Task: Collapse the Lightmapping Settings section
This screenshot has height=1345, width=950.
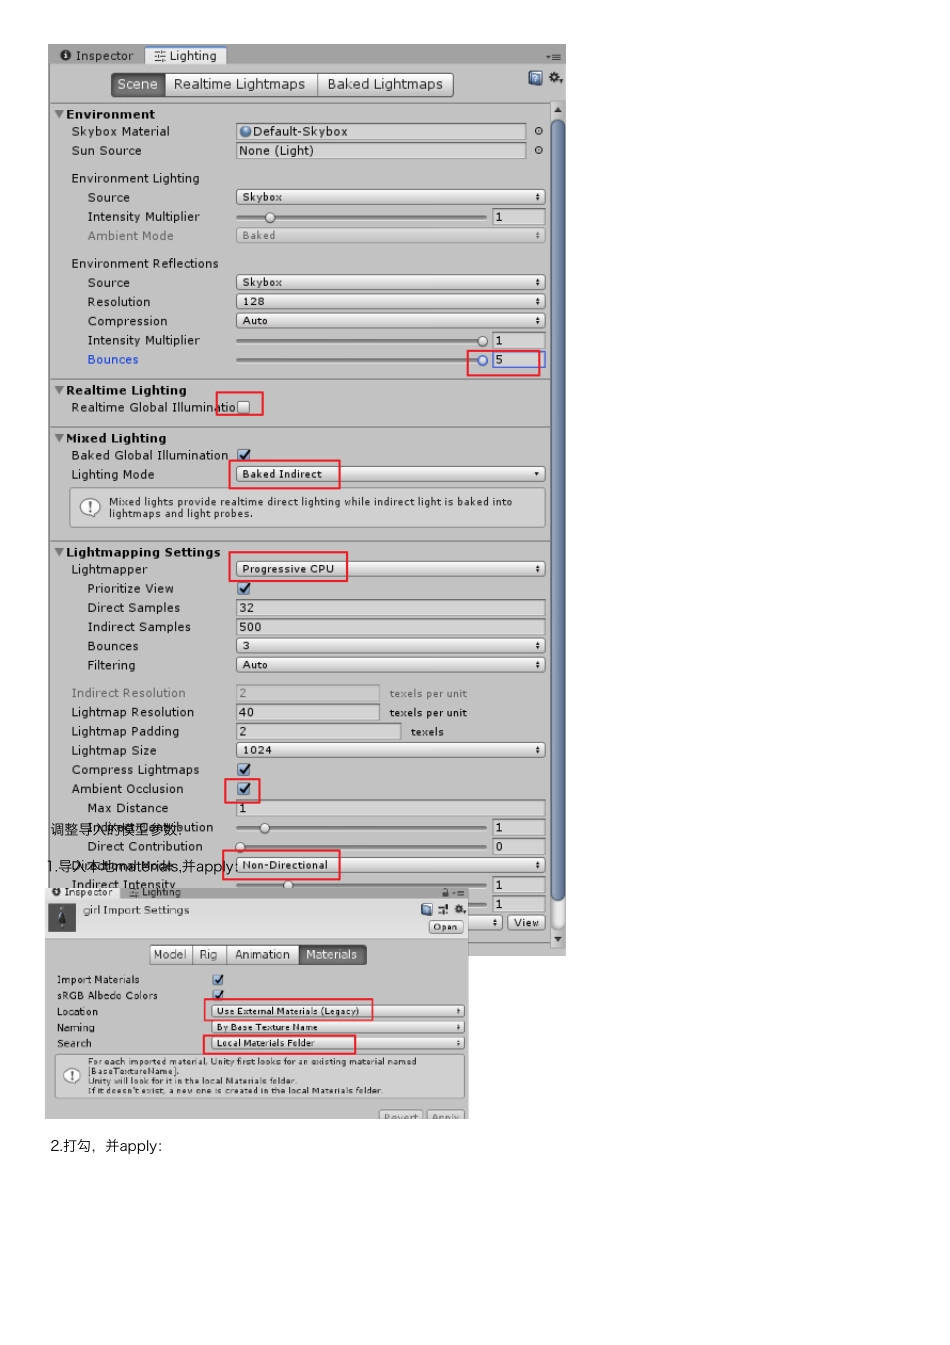Action: pos(59,552)
